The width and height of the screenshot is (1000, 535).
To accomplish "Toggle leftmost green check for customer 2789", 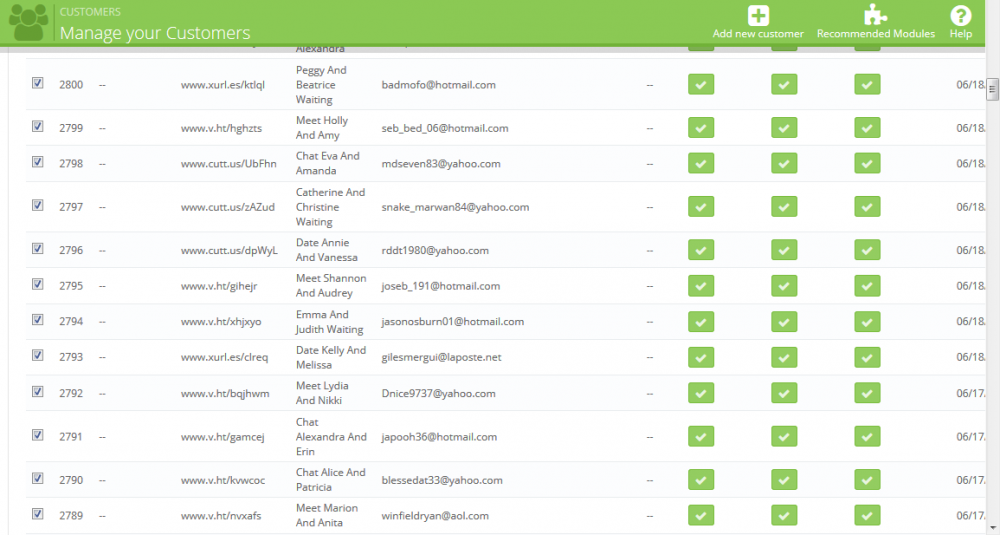I will tap(701, 515).
